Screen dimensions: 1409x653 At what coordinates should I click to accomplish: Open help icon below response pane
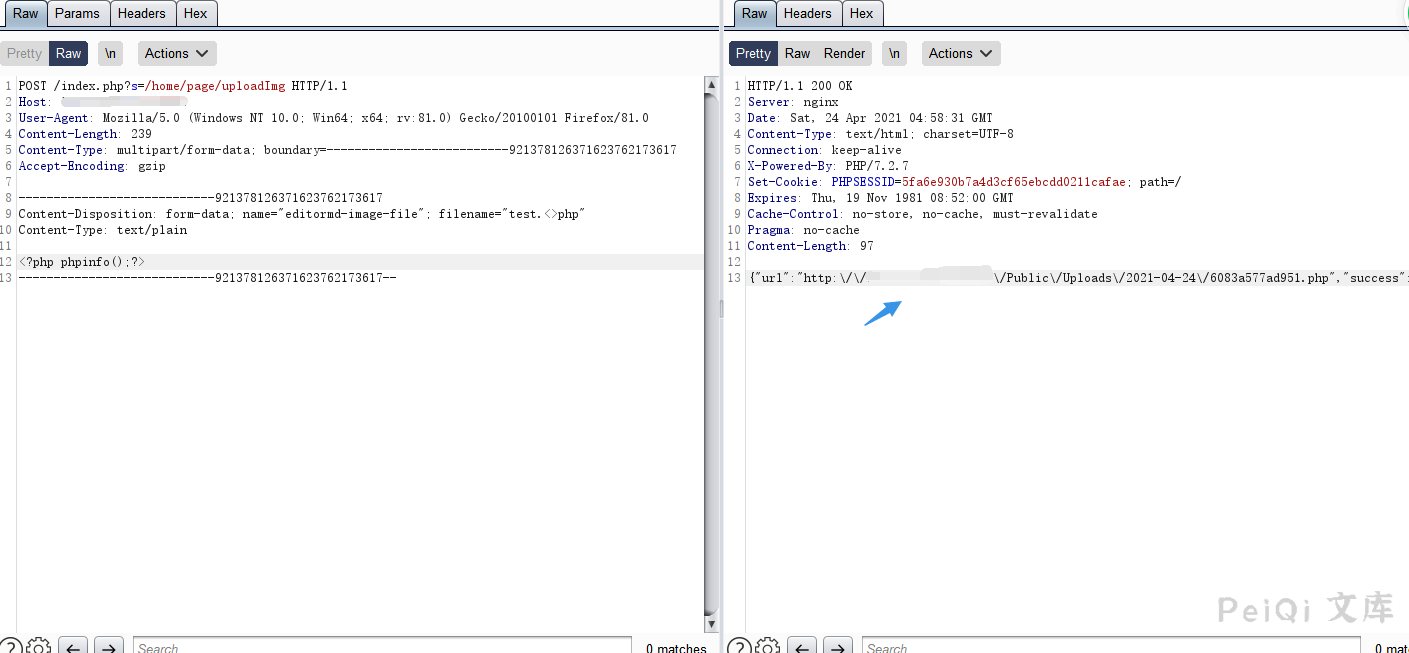point(739,646)
